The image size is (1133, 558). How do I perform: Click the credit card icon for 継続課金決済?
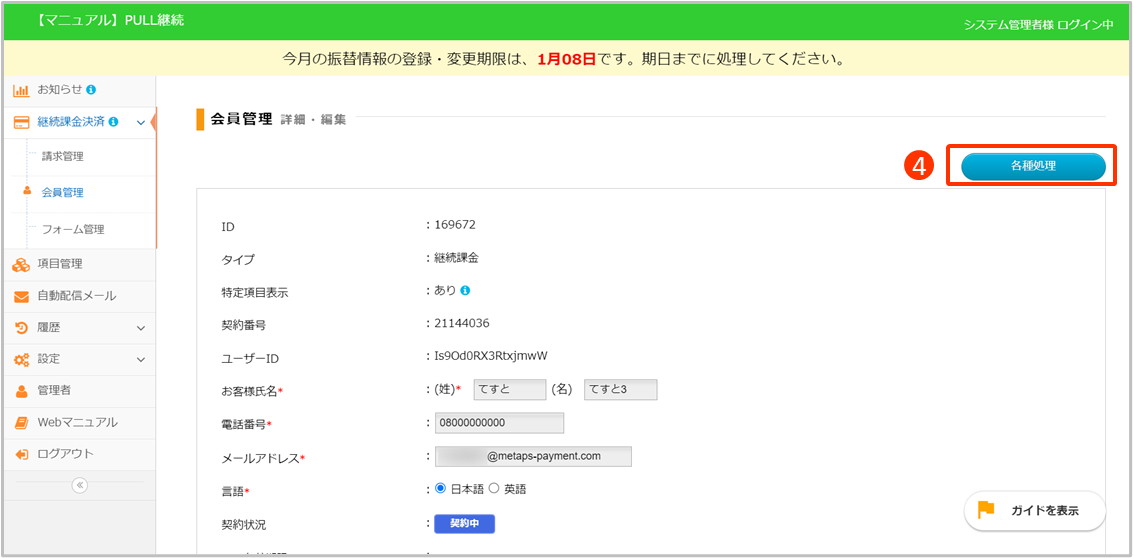click(x=20, y=122)
